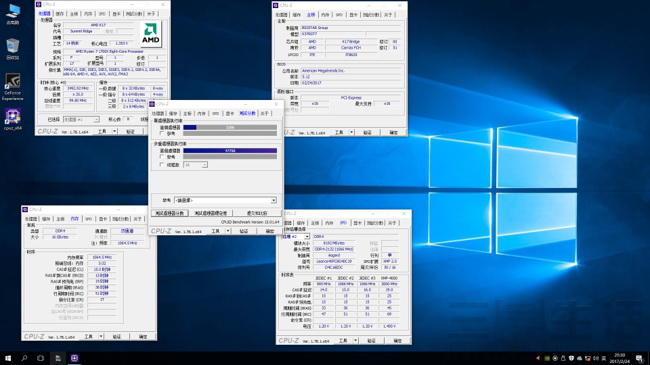Open tools dropdown arrow in memory window
Screen dimensions: 650x365
101,337
